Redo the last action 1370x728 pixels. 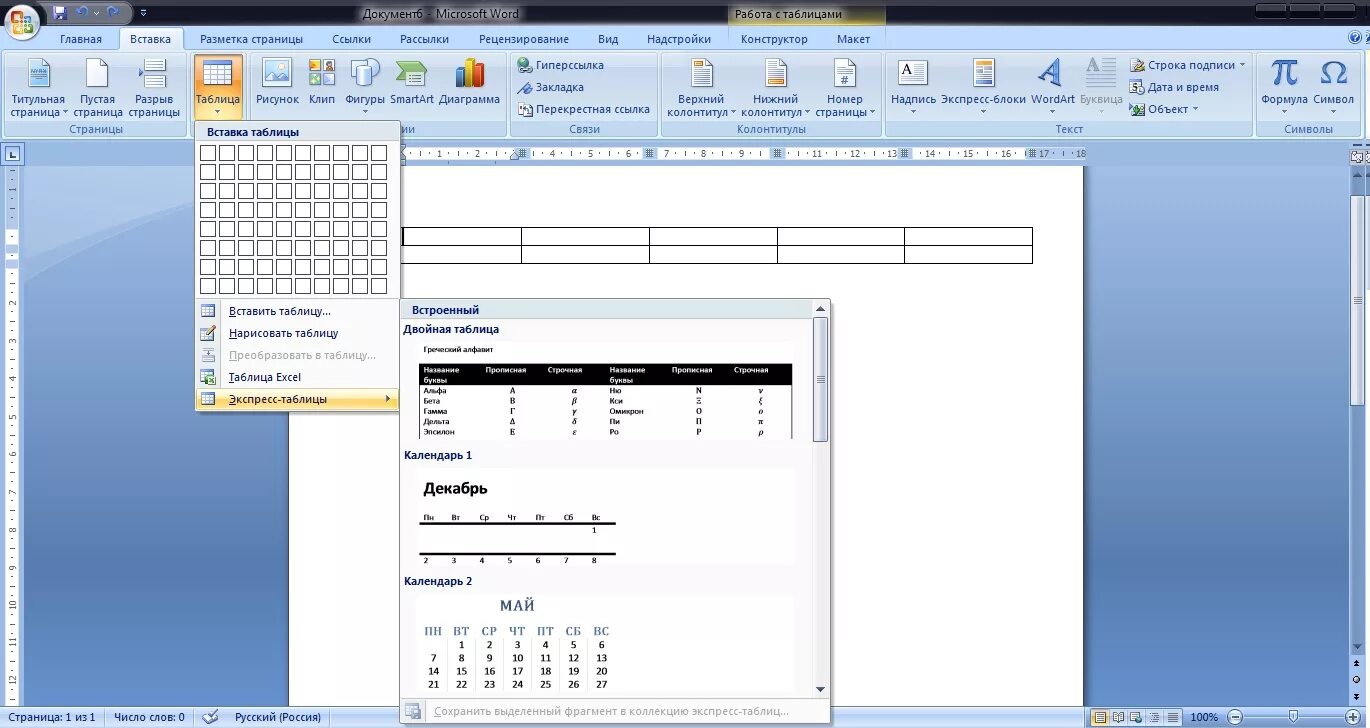tap(114, 13)
